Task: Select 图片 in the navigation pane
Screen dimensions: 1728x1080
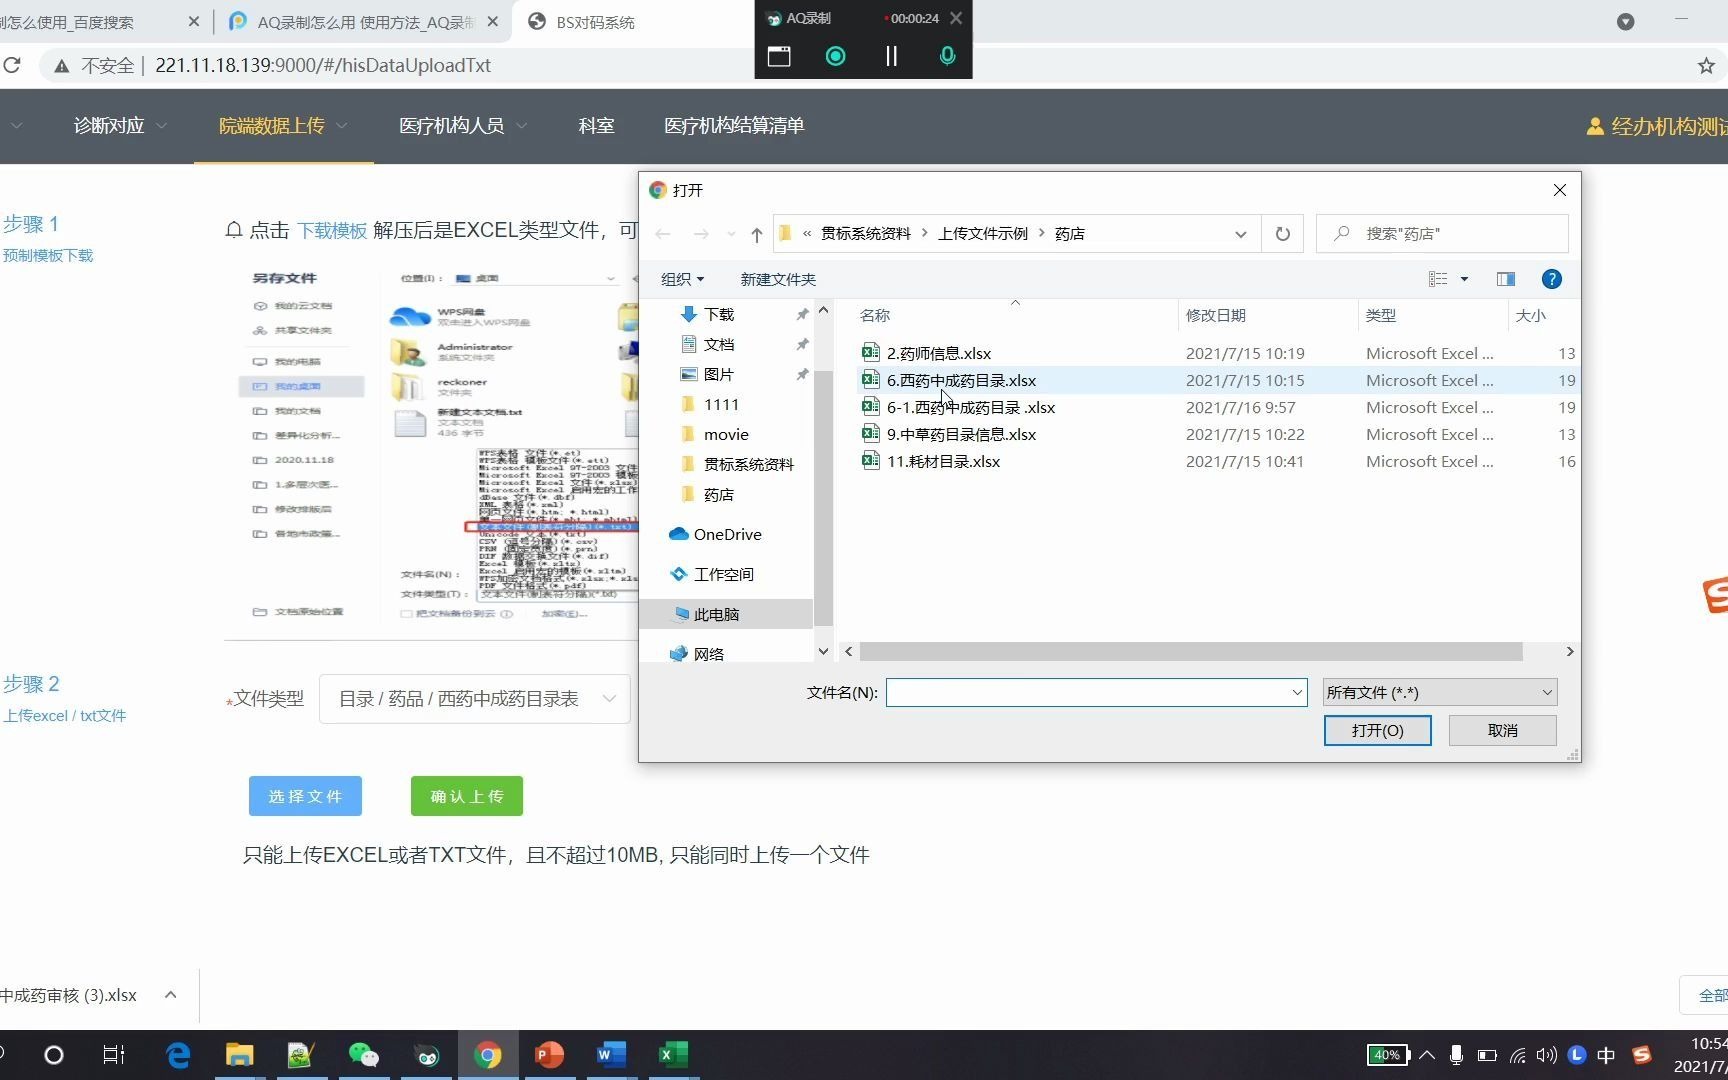Action: 719,374
